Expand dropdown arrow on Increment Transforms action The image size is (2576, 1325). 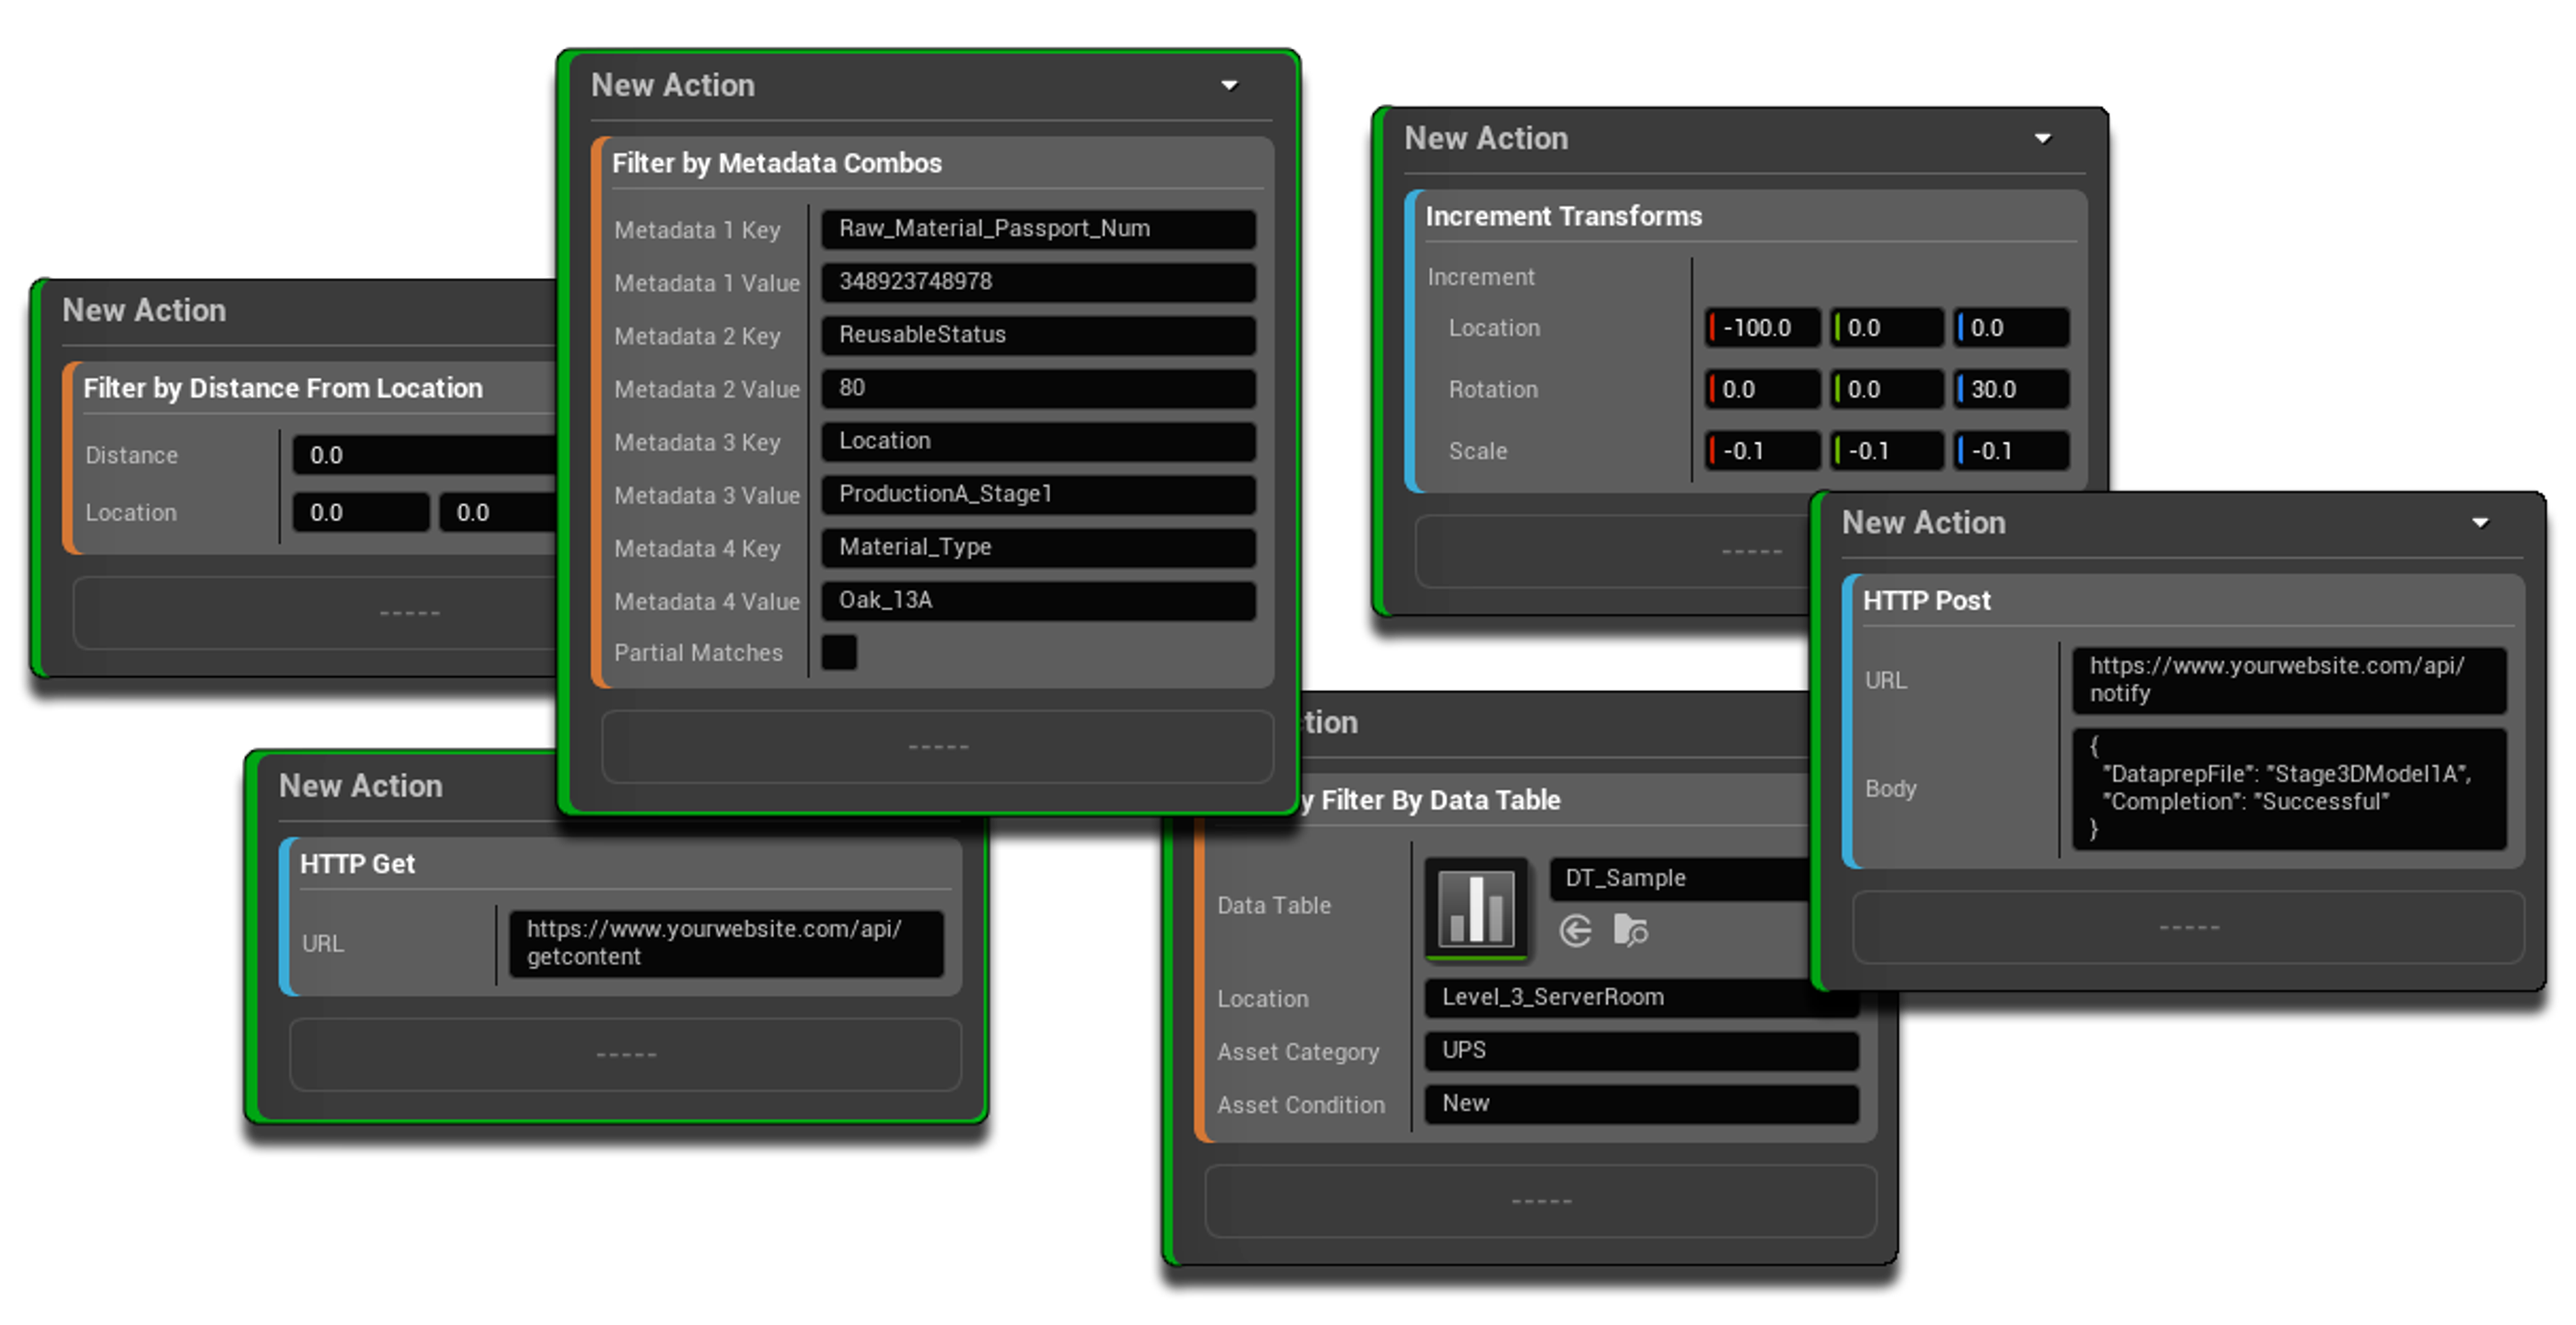tap(2043, 139)
